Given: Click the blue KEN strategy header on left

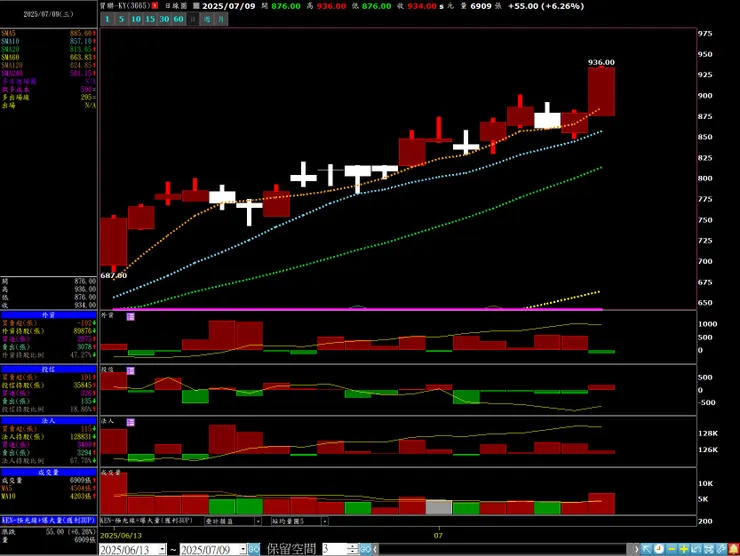Looking at the screenshot, I should (x=49, y=520).
